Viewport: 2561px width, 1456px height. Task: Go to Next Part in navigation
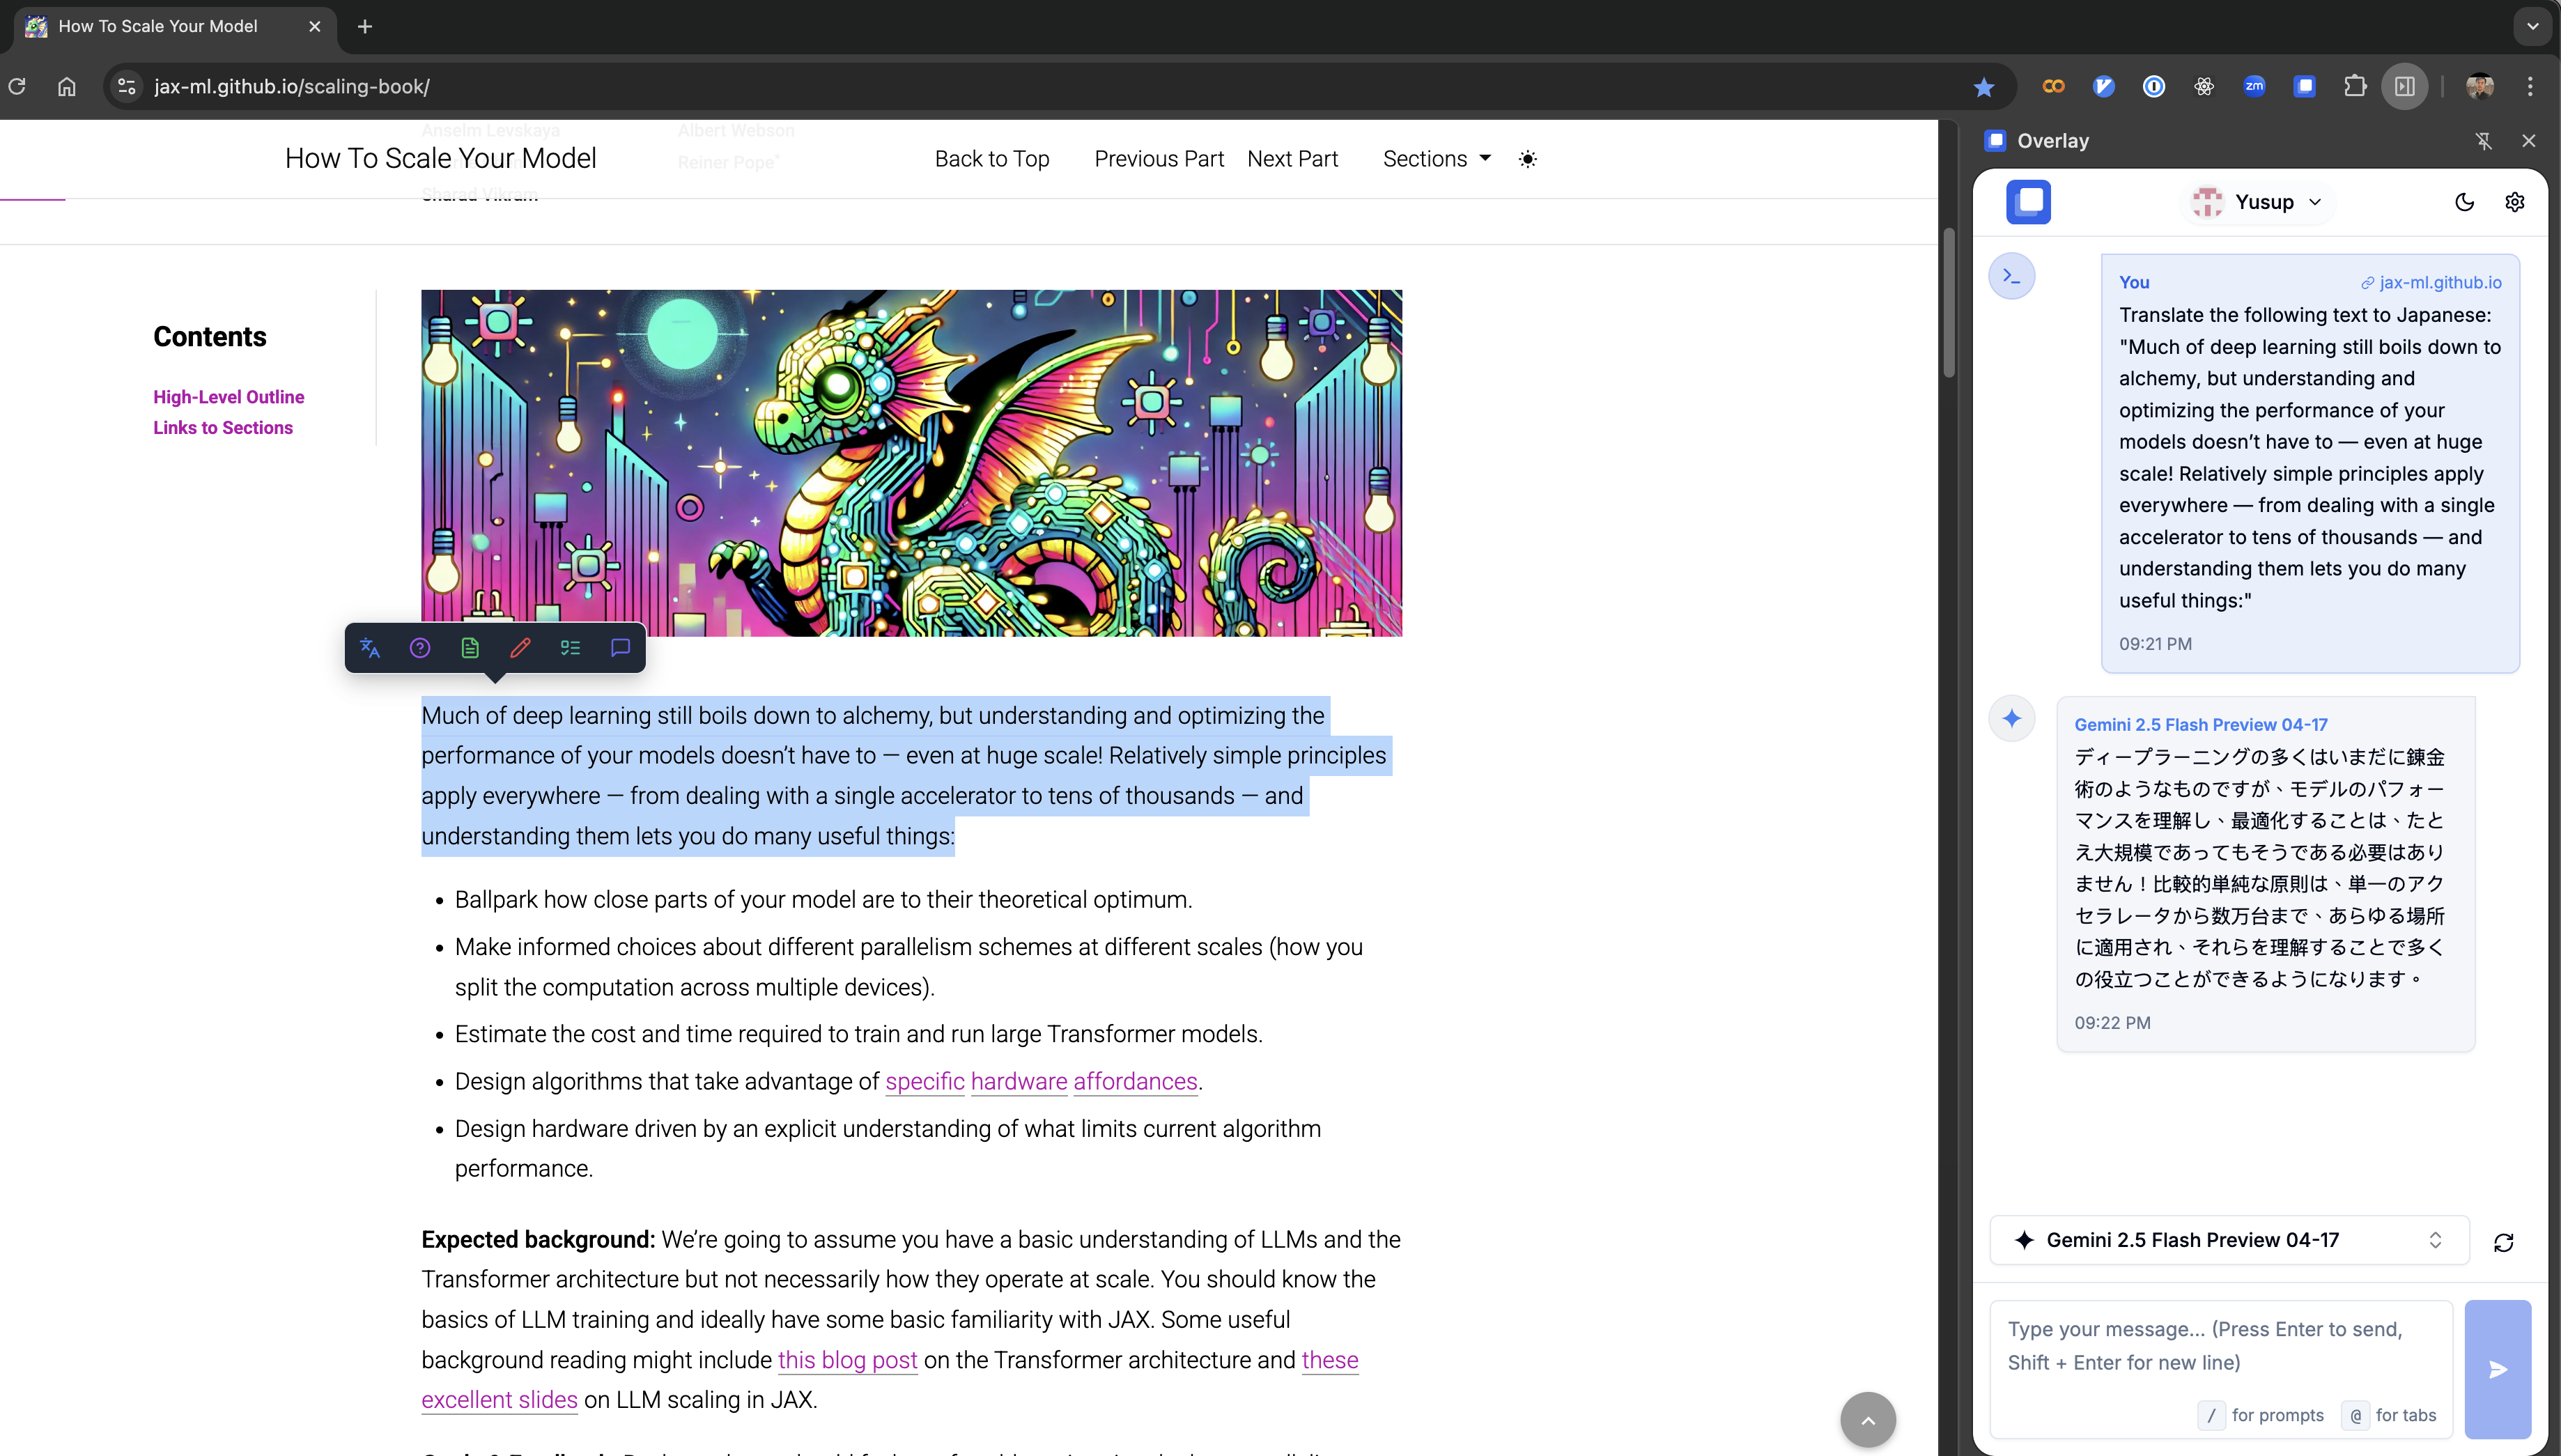click(1292, 159)
